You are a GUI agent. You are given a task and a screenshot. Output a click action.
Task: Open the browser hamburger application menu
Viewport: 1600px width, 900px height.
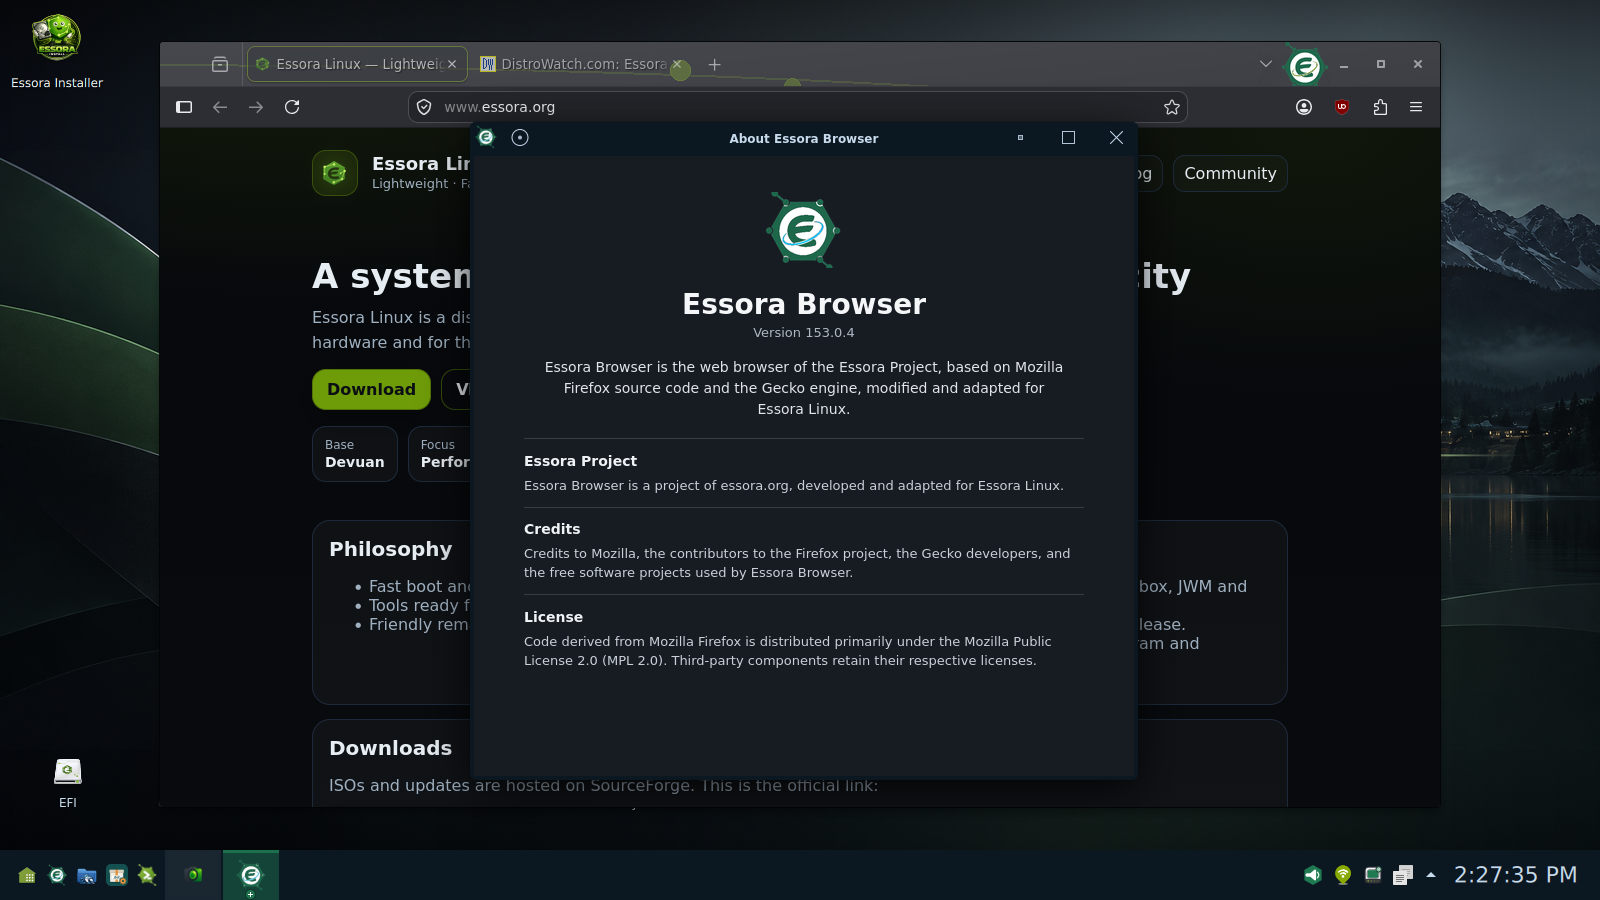[x=1416, y=107]
